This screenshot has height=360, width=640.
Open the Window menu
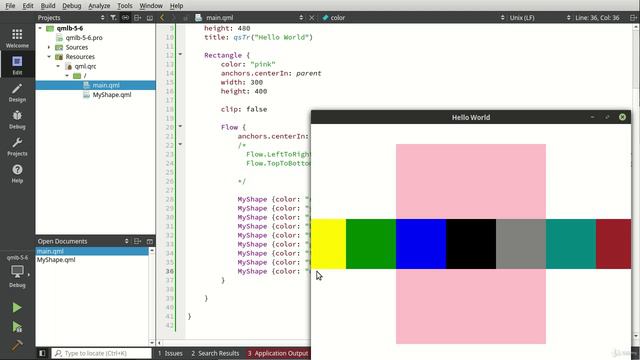click(151, 6)
